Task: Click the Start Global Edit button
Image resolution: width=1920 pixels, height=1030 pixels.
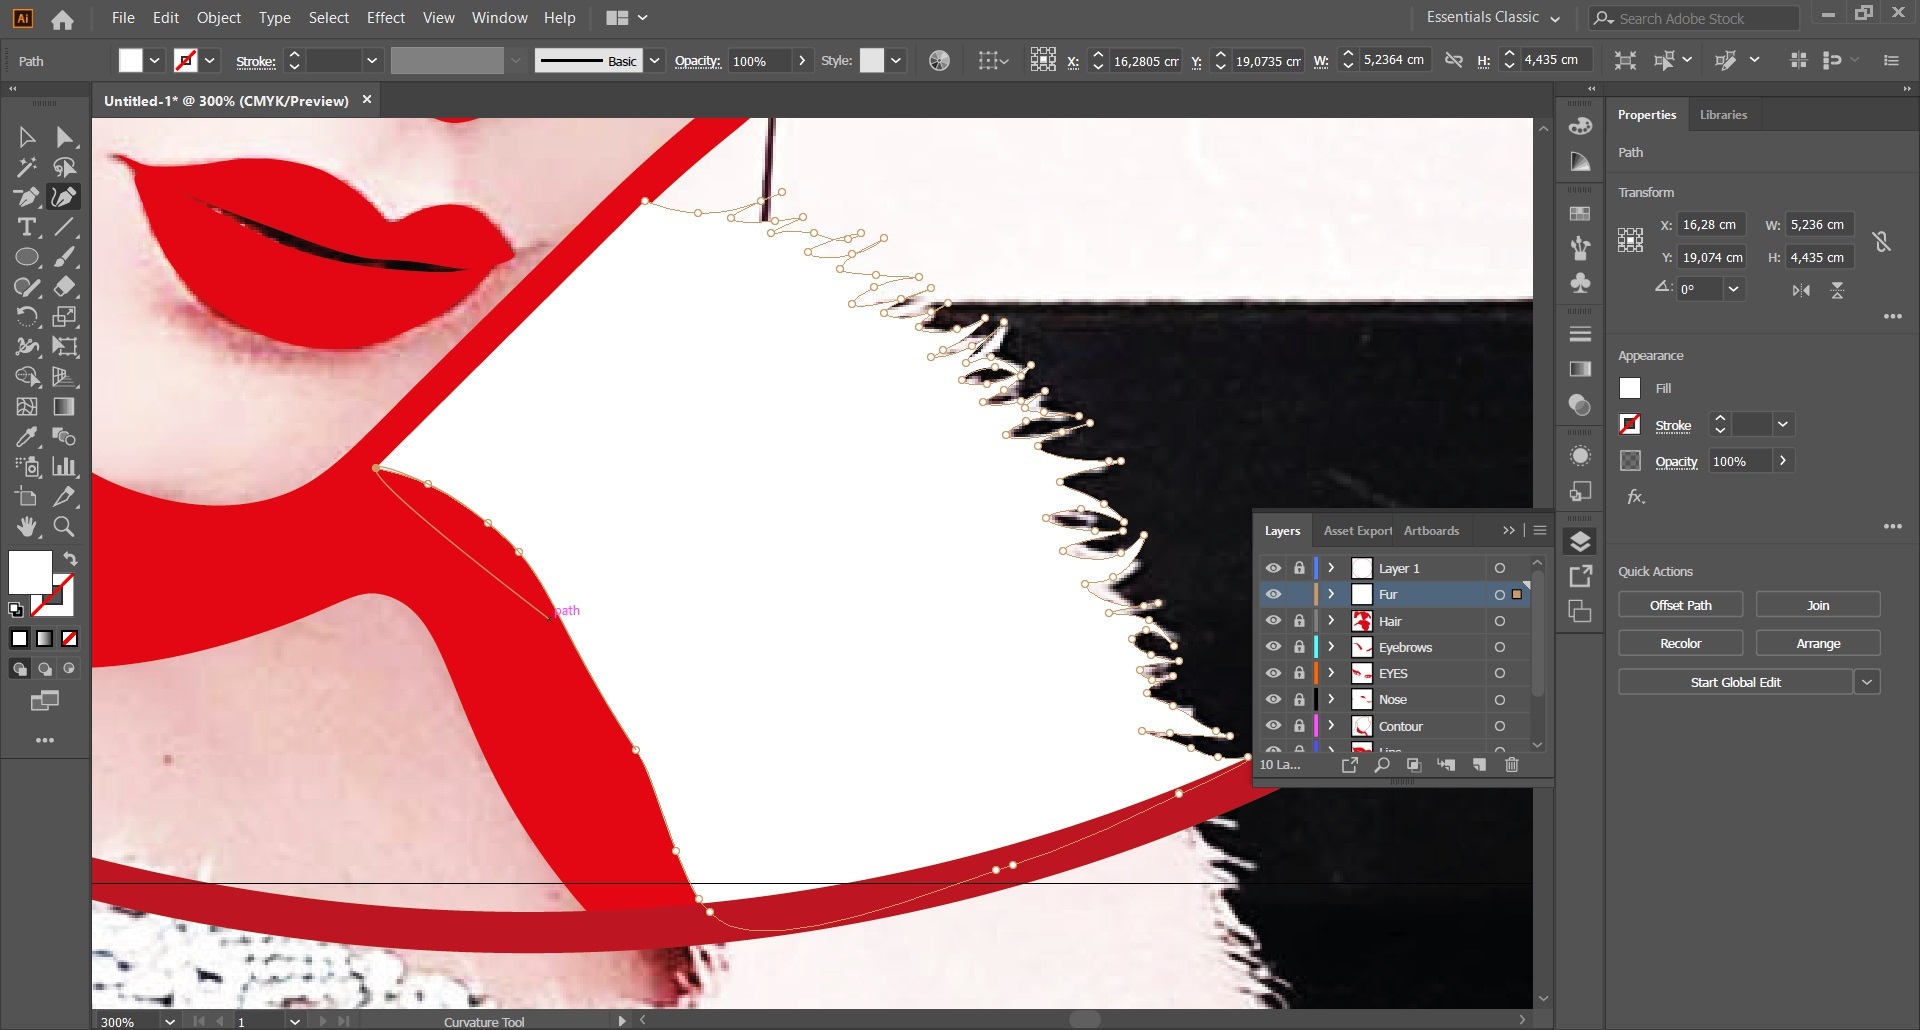Action: click(x=1735, y=682)
